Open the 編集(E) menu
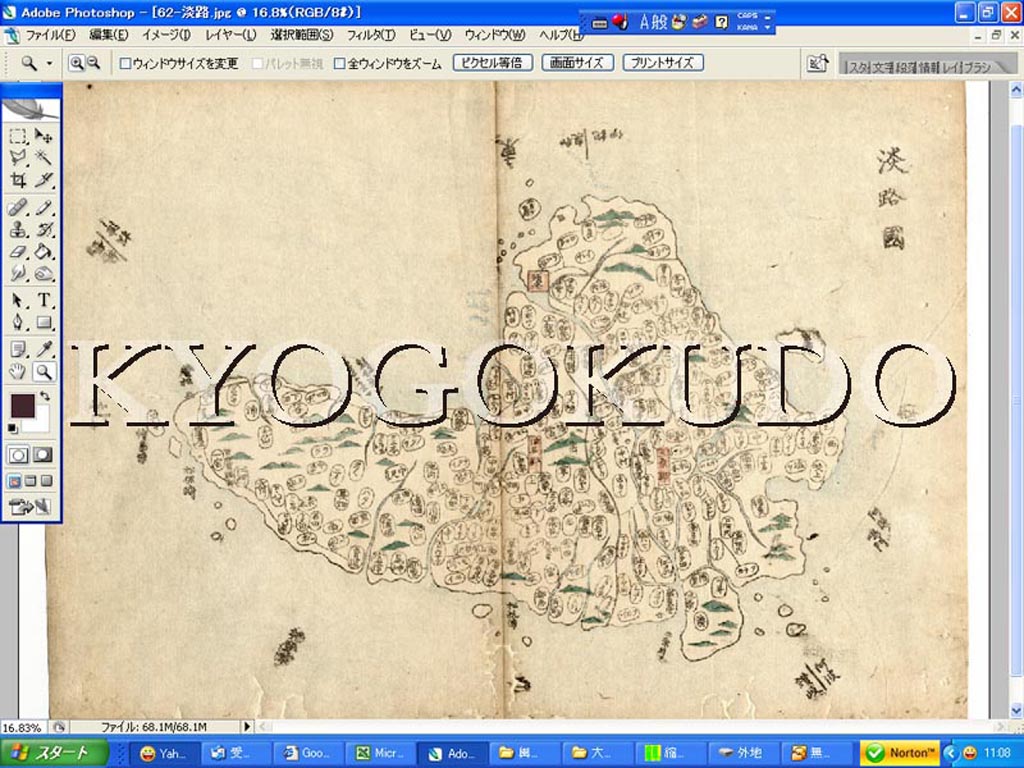This screenshot has height=768, width=1024. click(x=108, y=35)
